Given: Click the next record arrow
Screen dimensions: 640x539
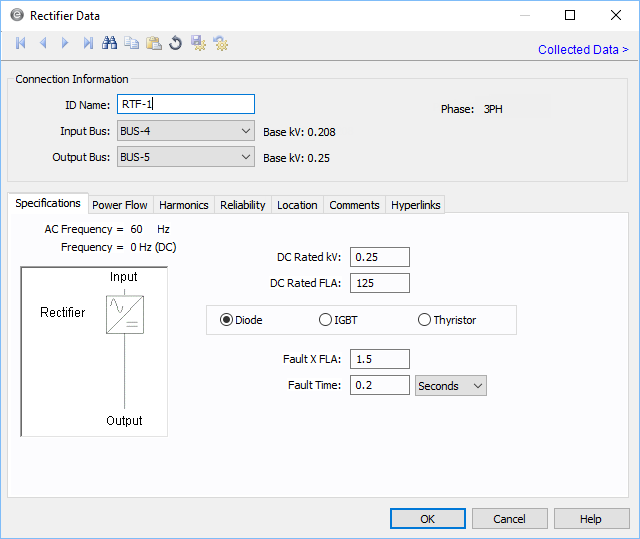Looking at the screenshot, I should 65,43.
